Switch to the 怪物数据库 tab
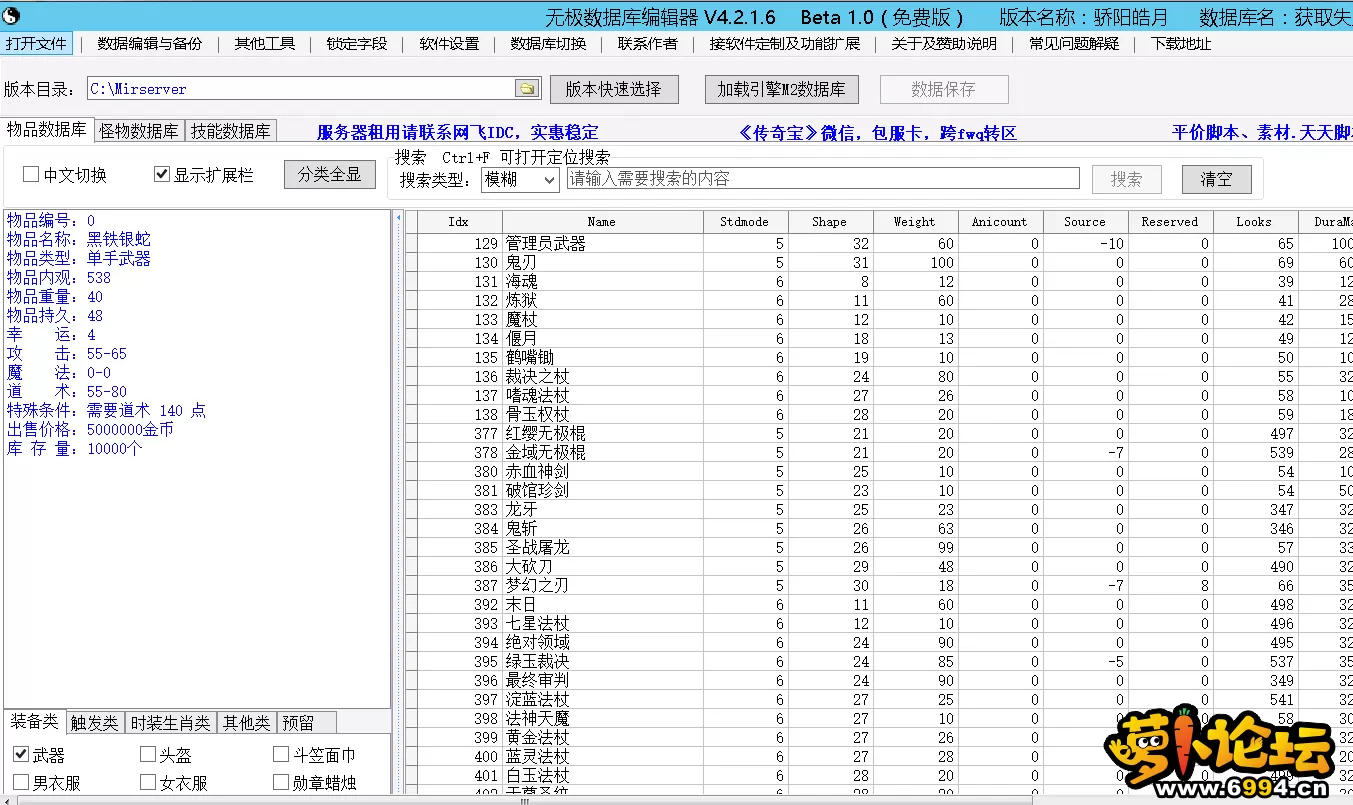This screenshot has width=1353, height=805. [x=139, y=131]
